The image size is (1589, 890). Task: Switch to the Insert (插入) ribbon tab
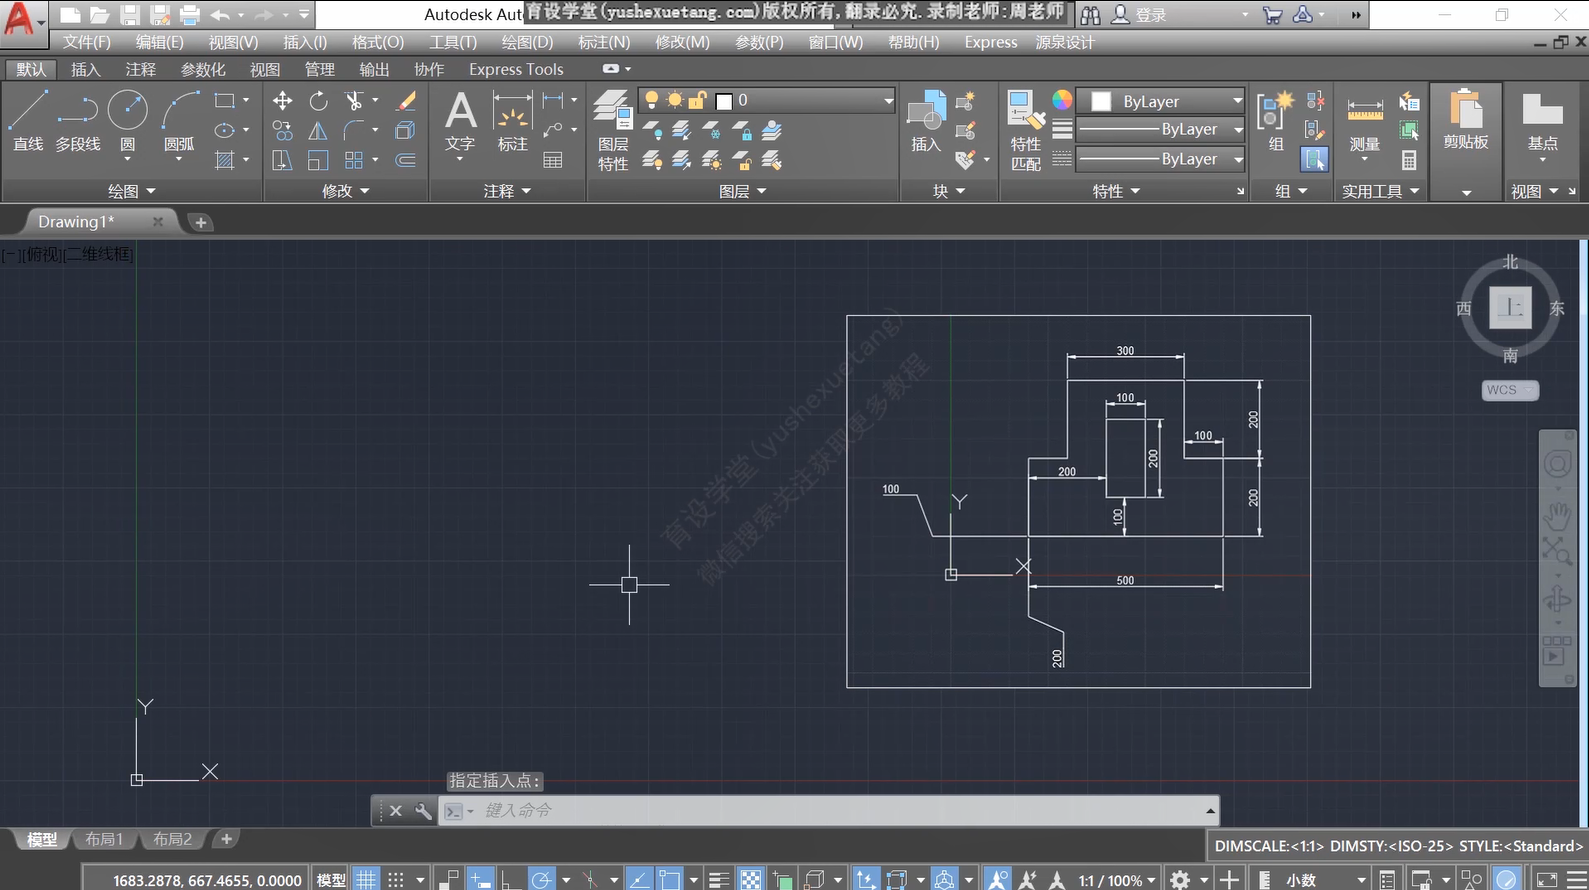tap(86, 69)
